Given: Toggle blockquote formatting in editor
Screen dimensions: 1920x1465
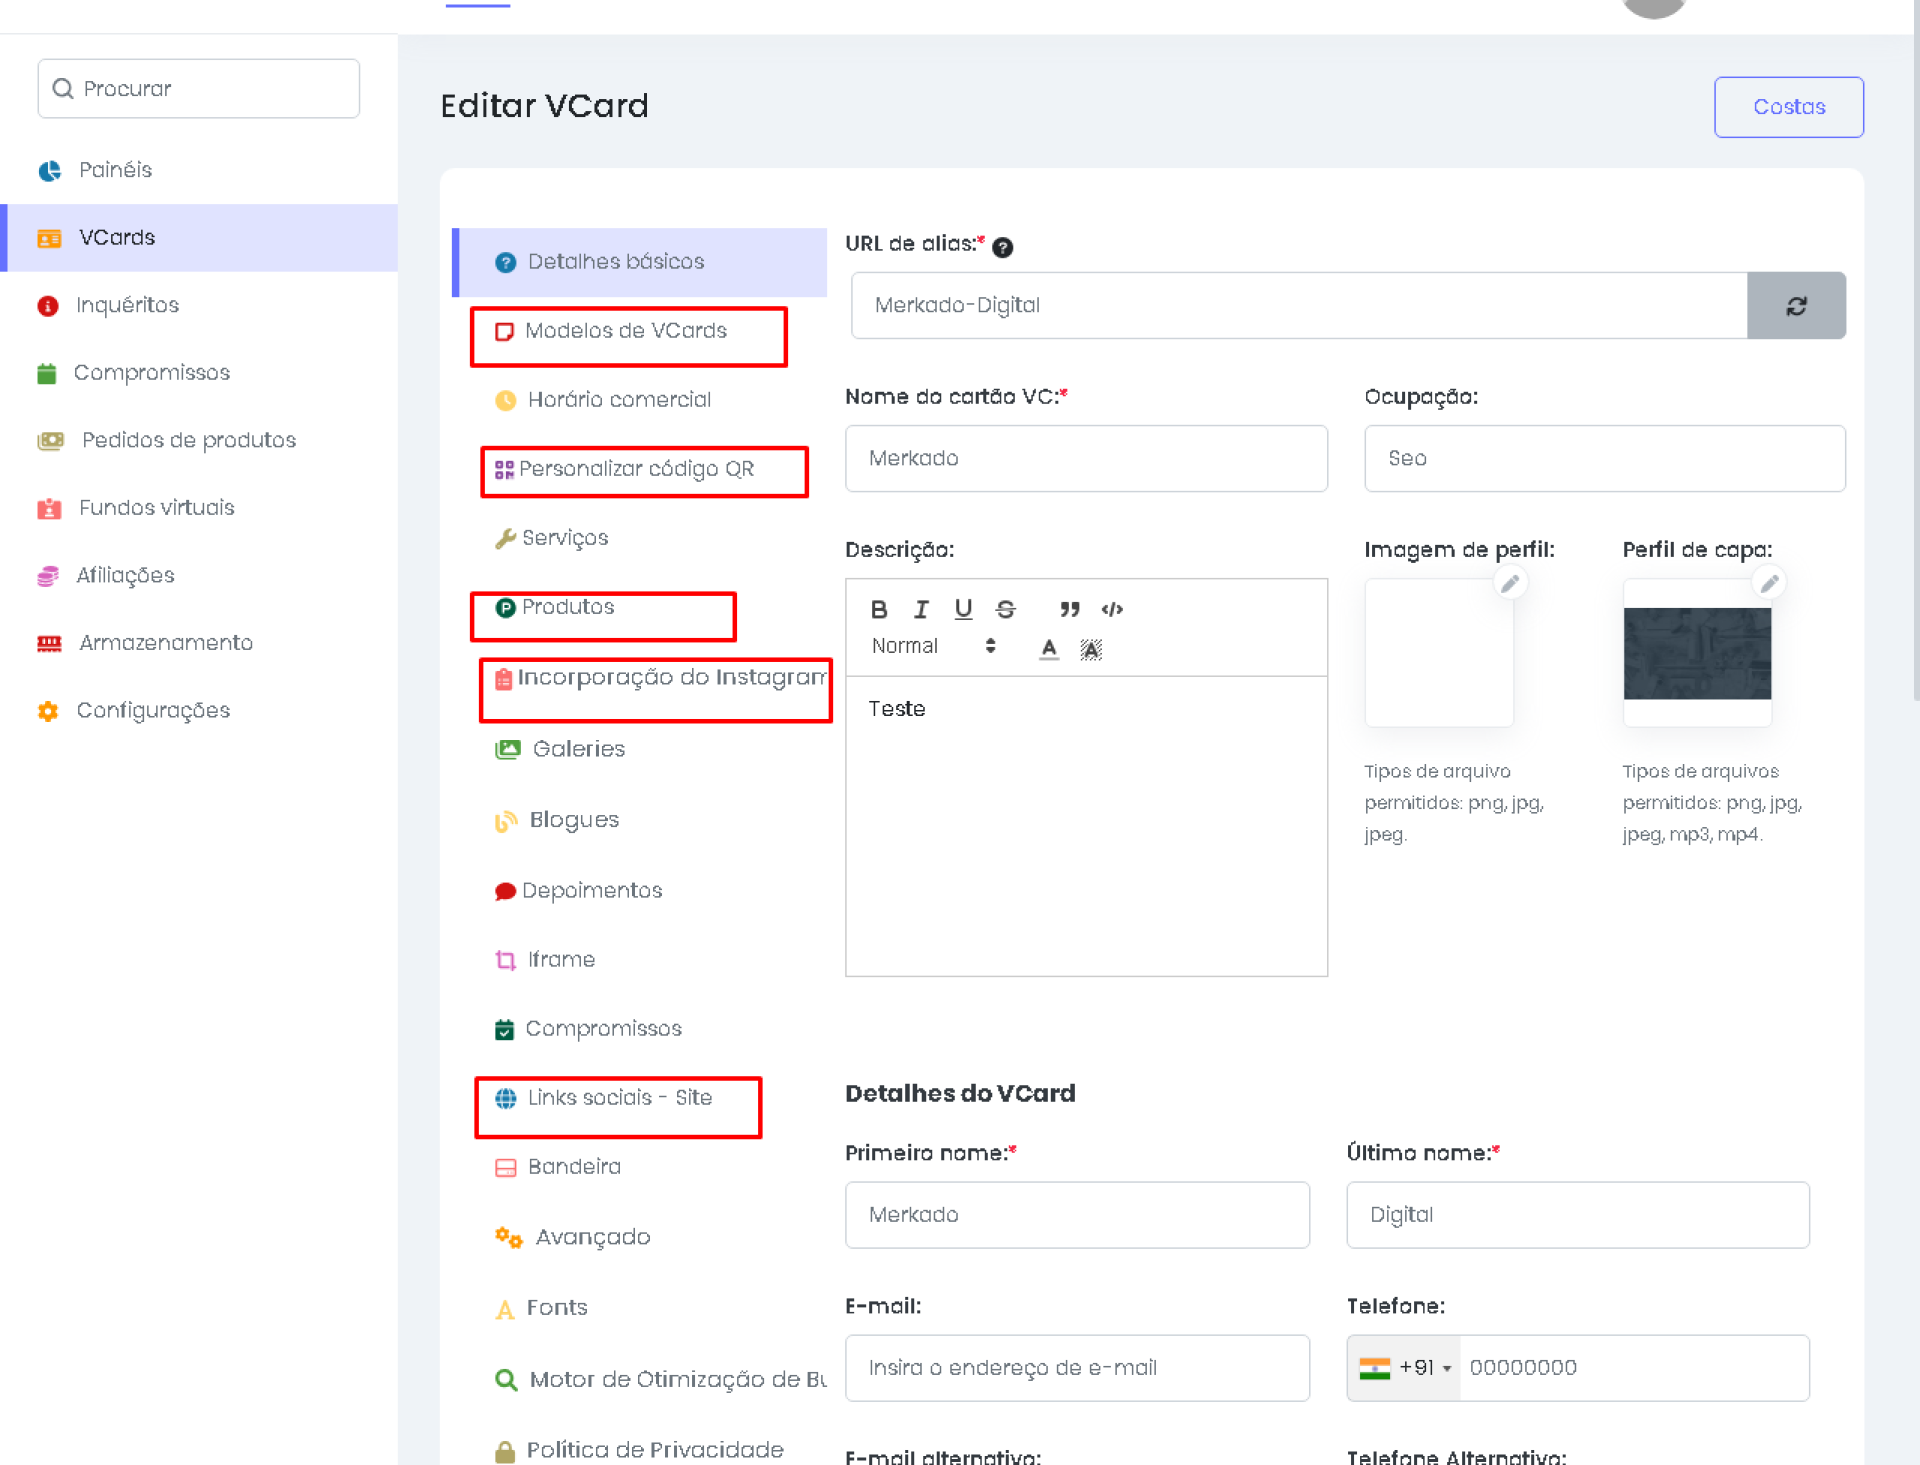Looking at the screenshot, I should 1069,609.
